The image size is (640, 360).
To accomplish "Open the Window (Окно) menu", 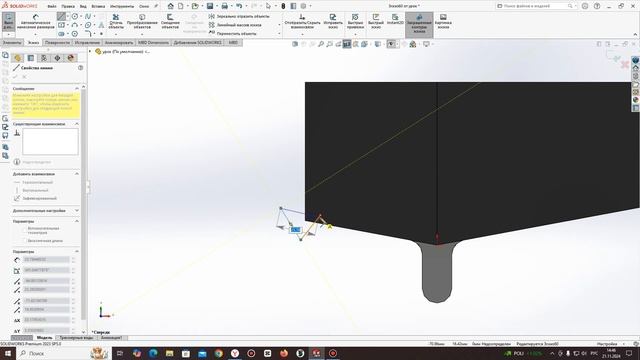I will [144, 6].
